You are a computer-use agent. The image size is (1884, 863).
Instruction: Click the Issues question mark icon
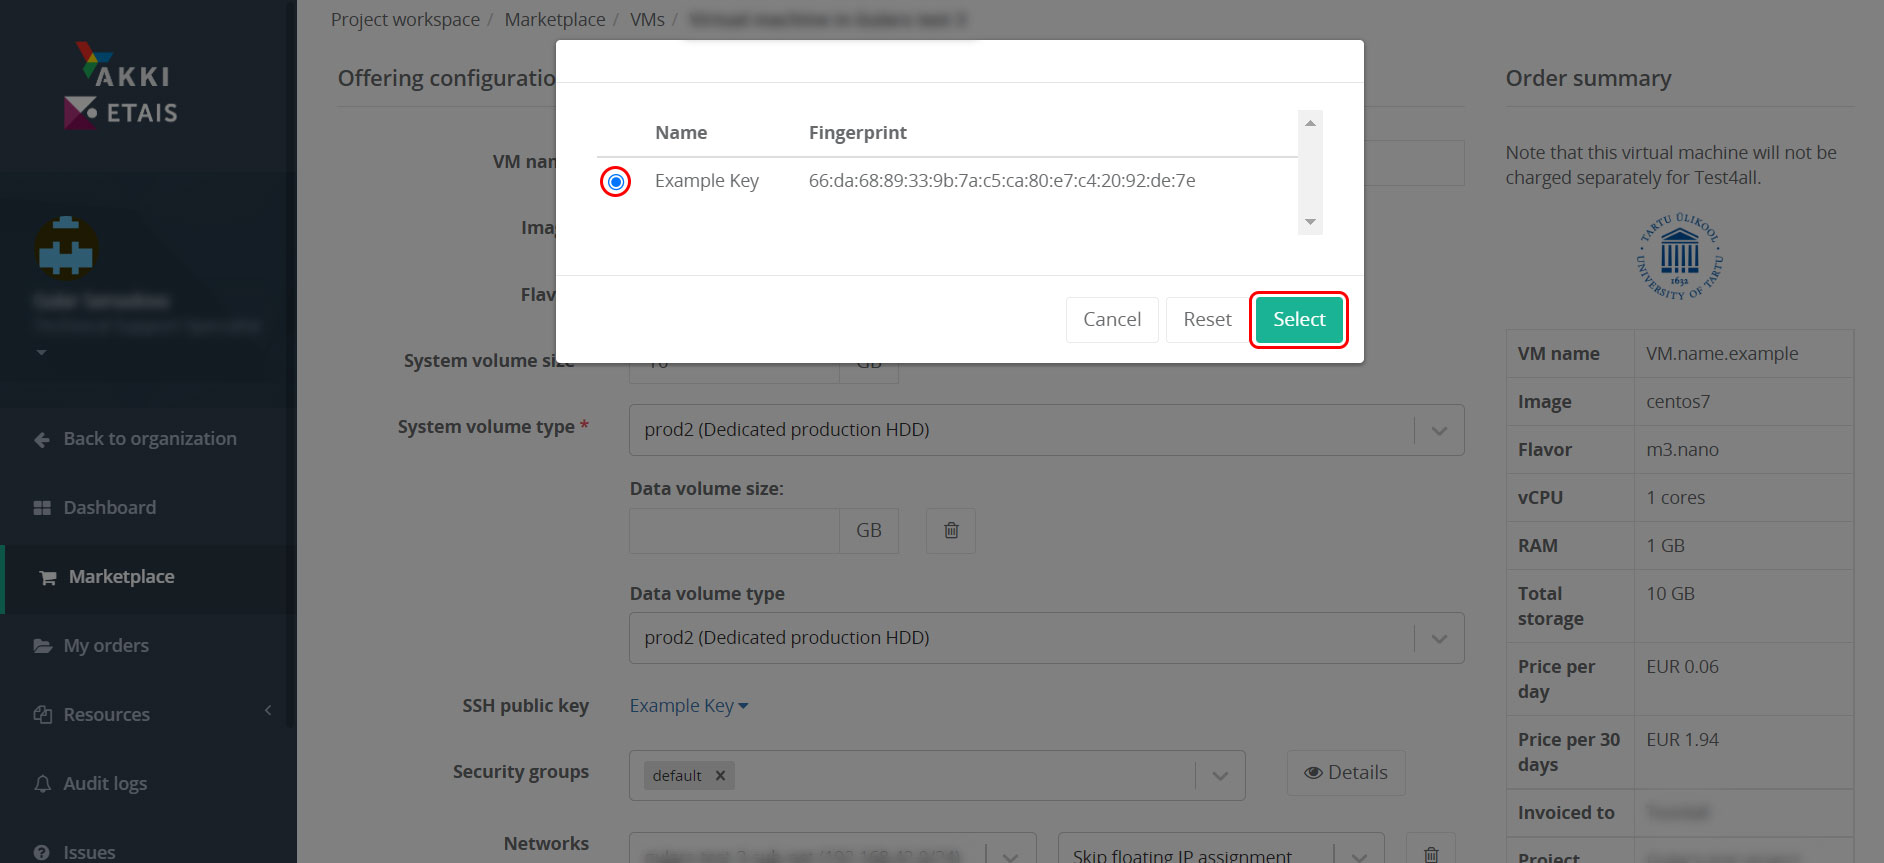click(42, 853)
